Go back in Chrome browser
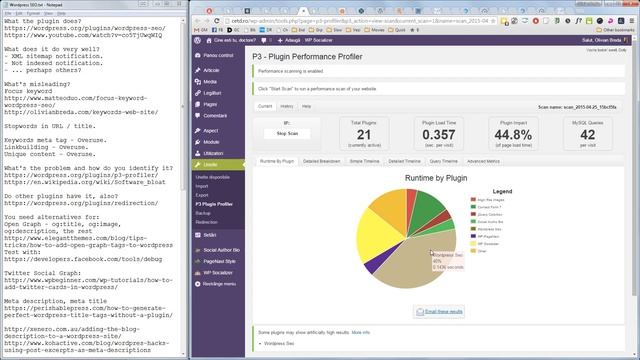The image size is (640, 360). click(x=198, y=21)
